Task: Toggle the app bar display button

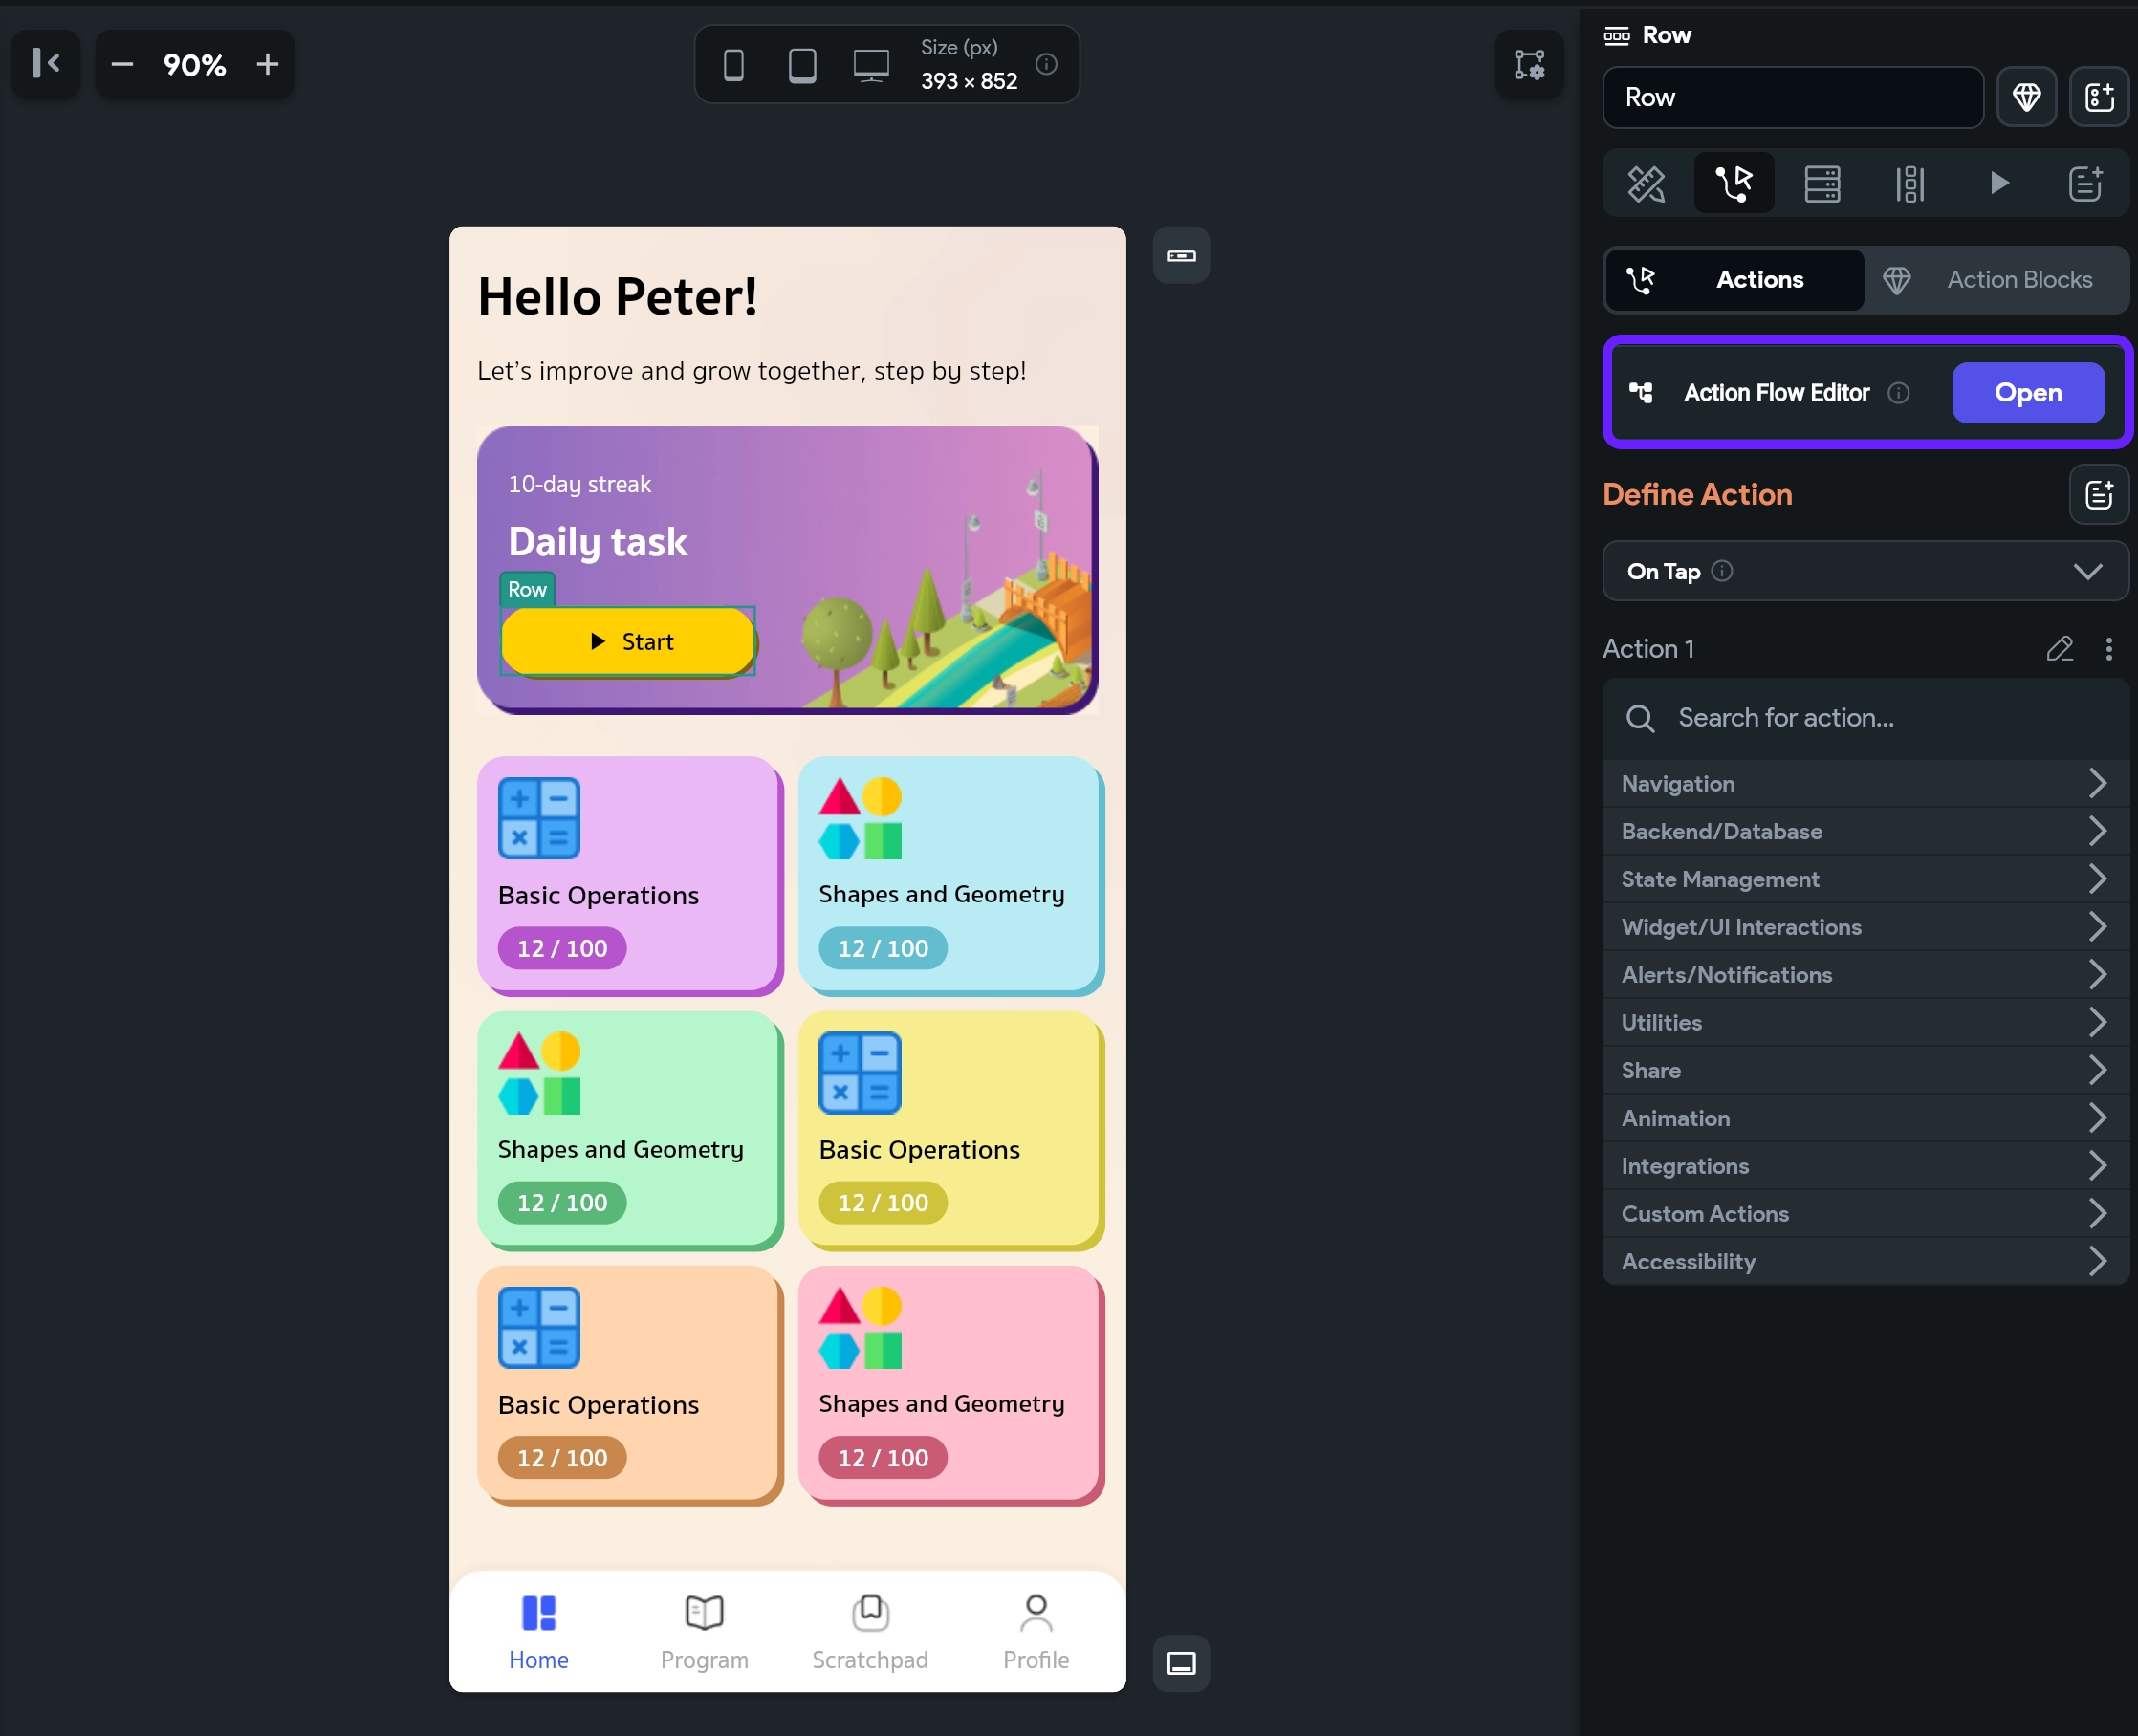Action: (1181, 256)
